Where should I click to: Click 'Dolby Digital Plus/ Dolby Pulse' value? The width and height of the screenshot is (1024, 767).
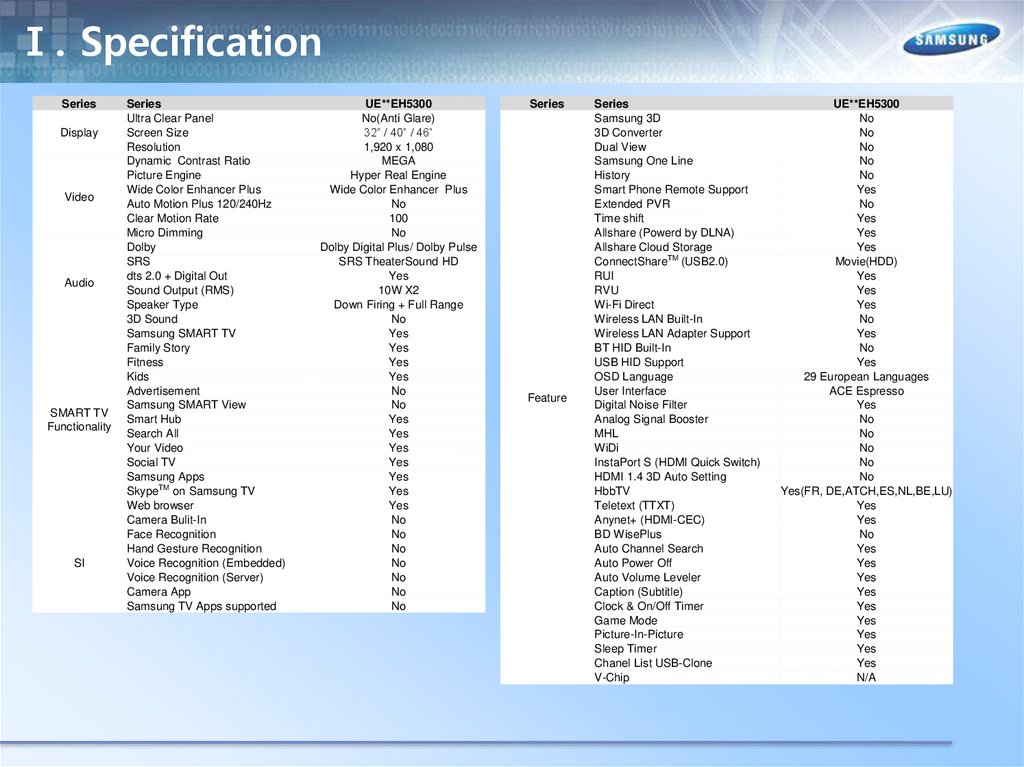pos(398,247)
